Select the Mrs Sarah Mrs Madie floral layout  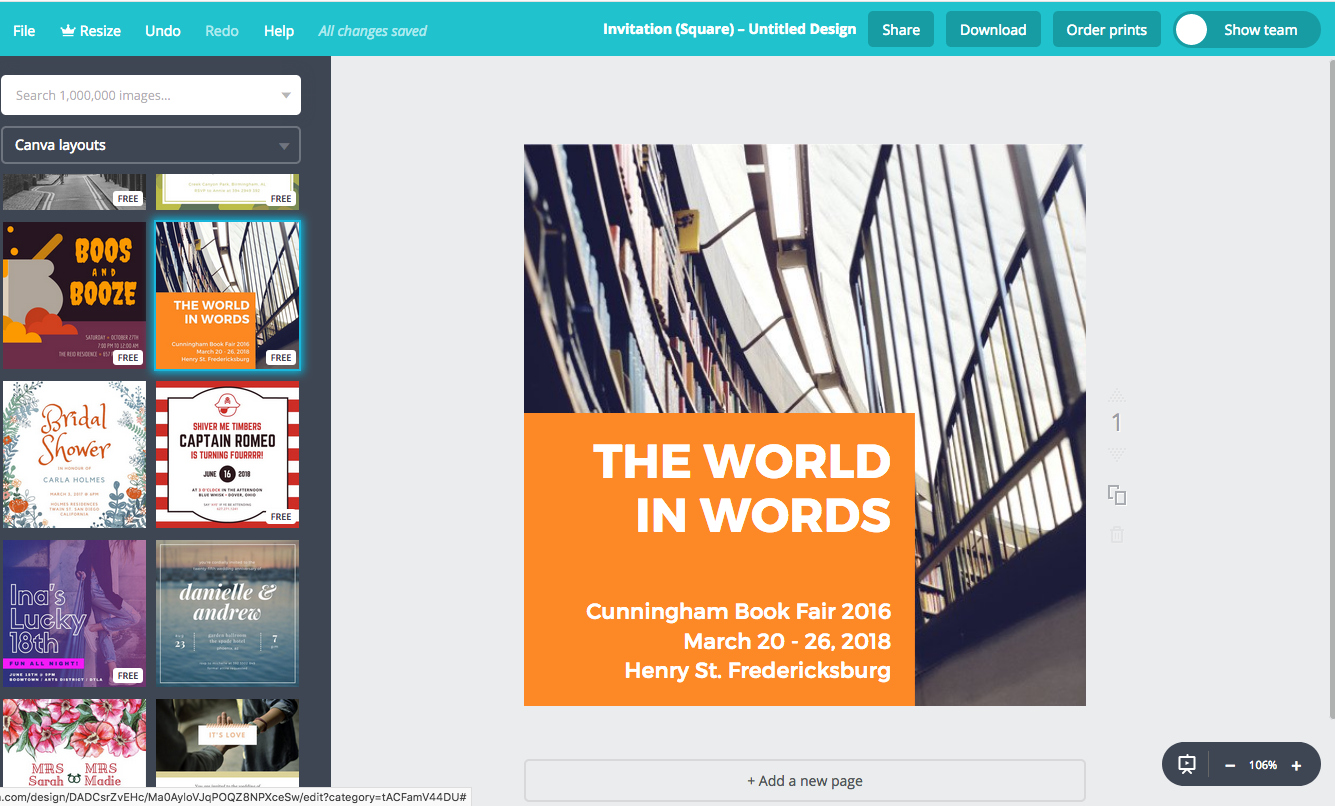tap(74, 743)
